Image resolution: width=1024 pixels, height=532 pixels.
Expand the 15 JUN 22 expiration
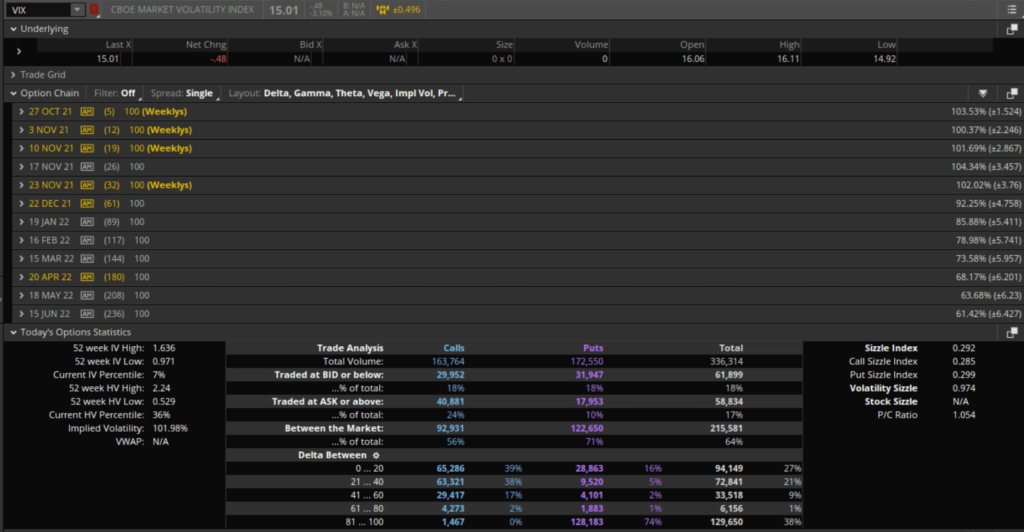coord(22,314)
